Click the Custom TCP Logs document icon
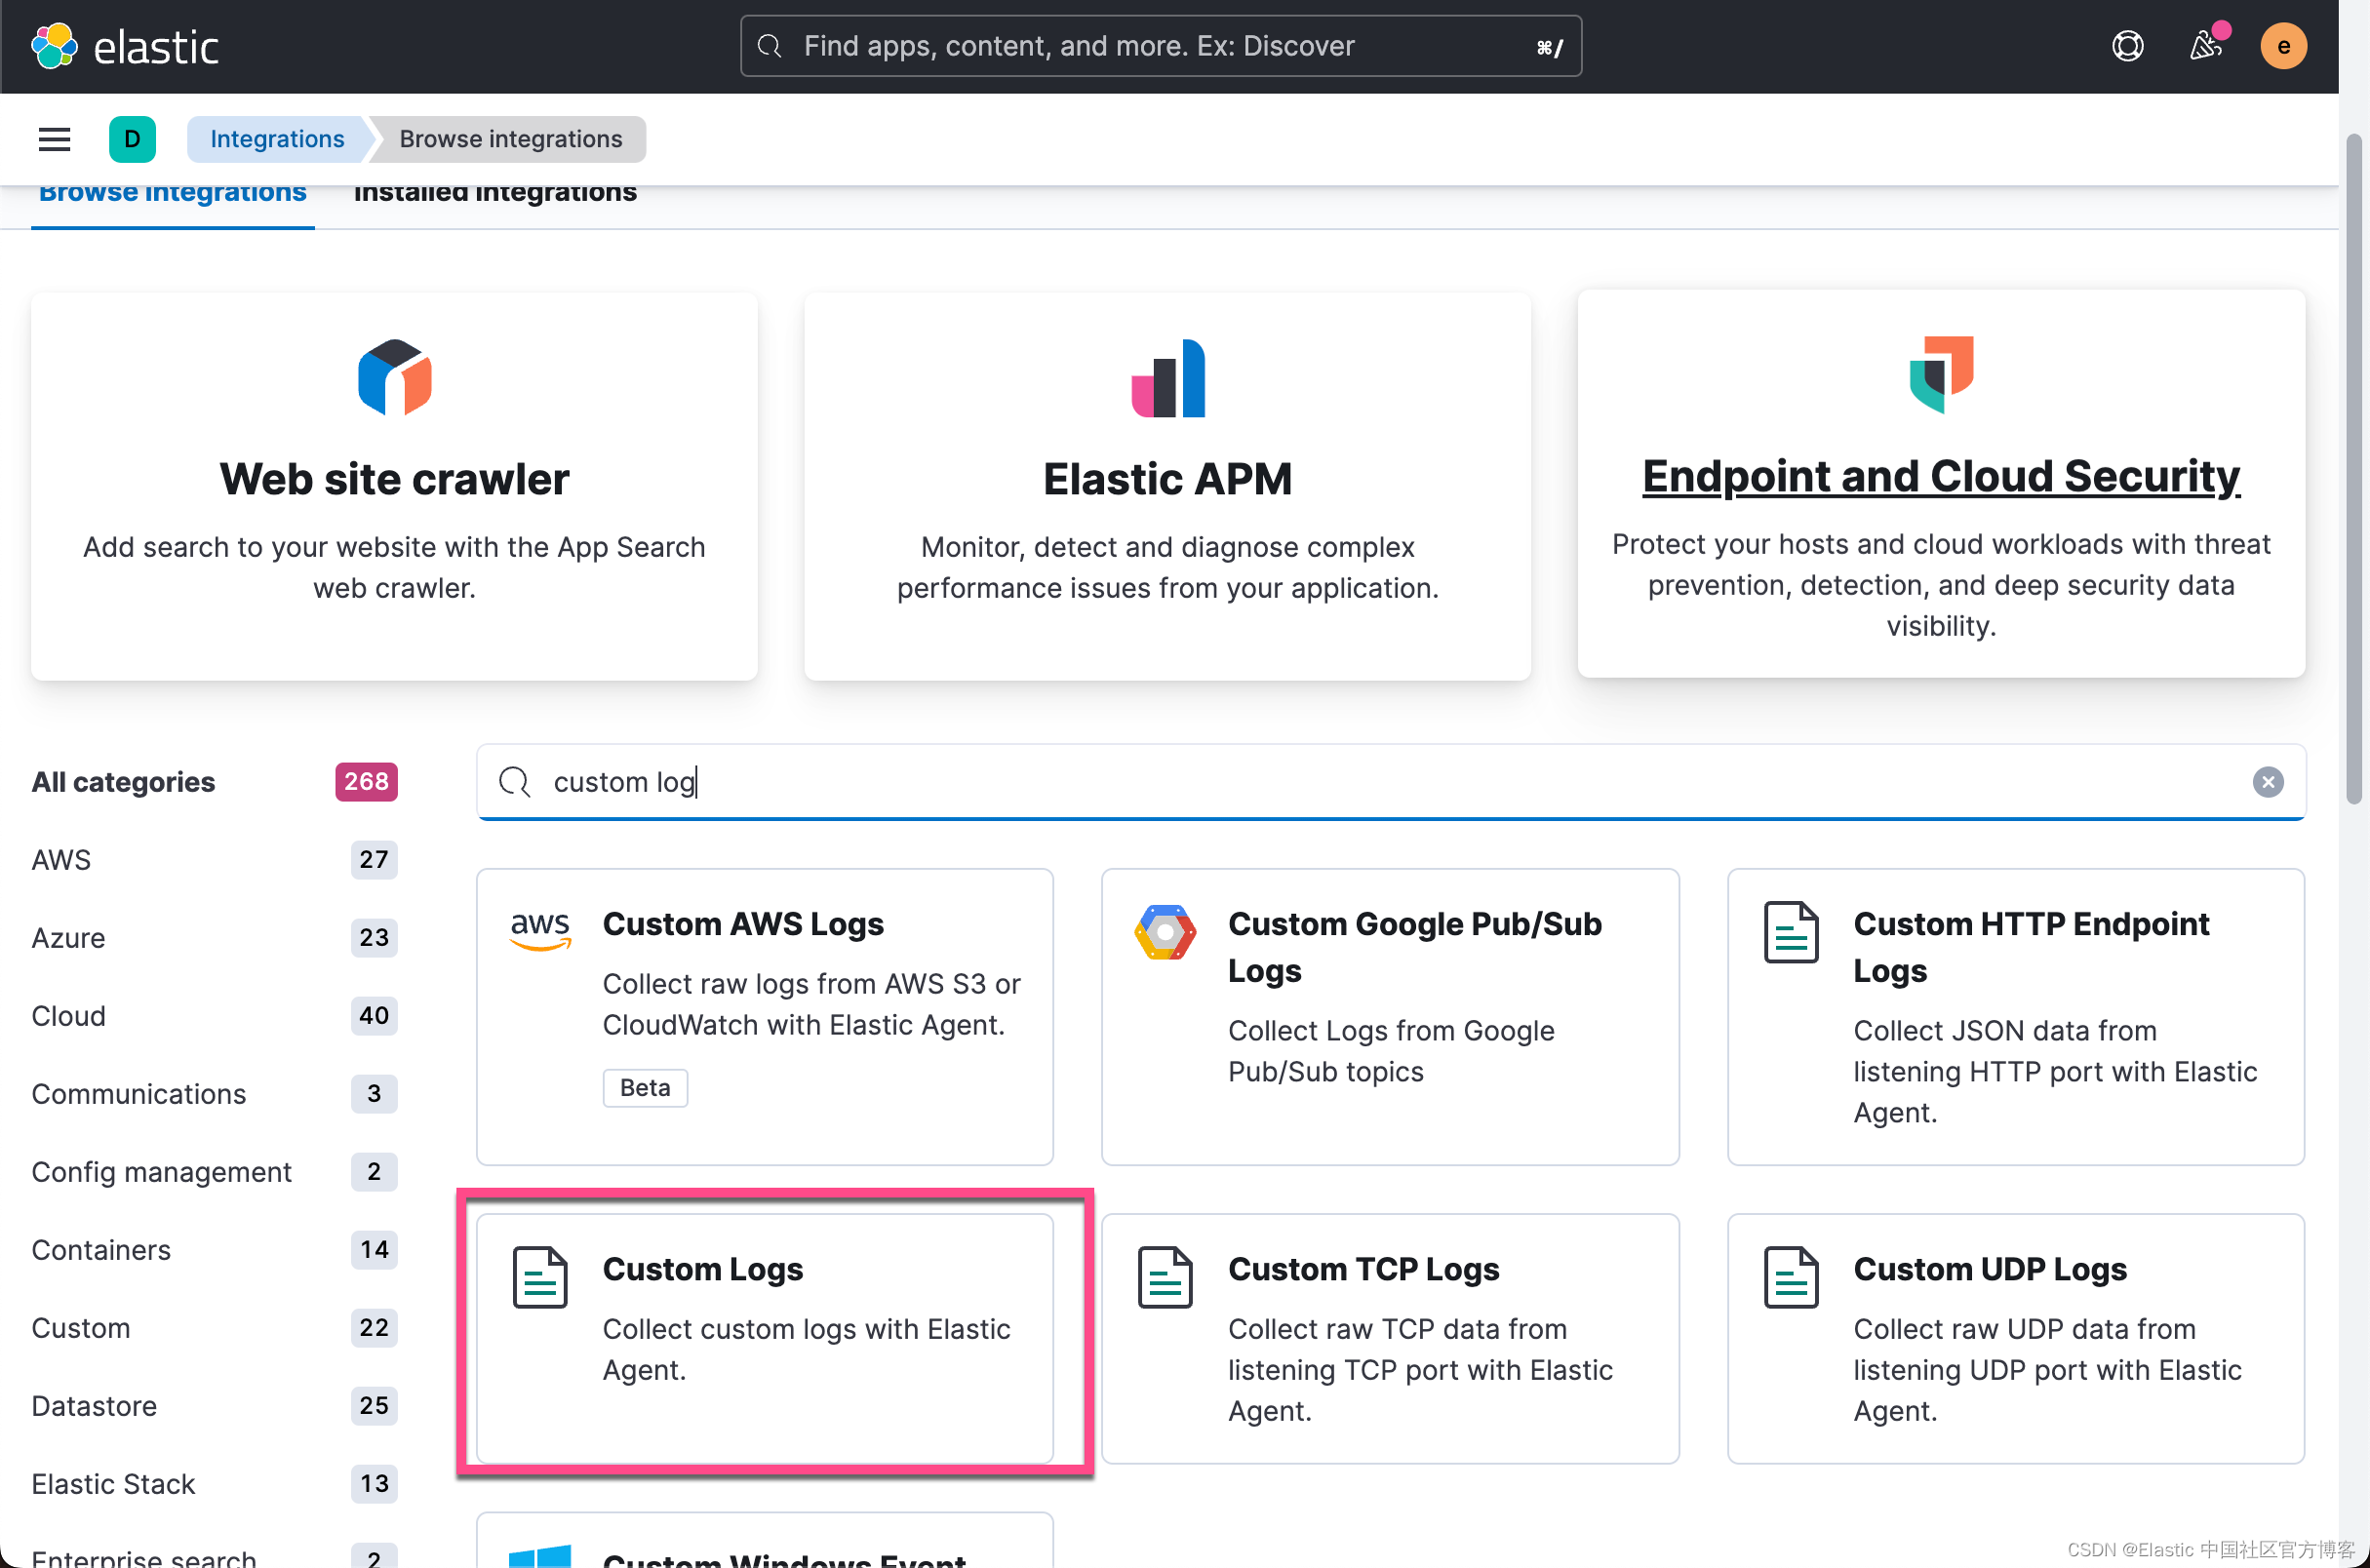2370x1568 pixels. tap(1165, 1277)
